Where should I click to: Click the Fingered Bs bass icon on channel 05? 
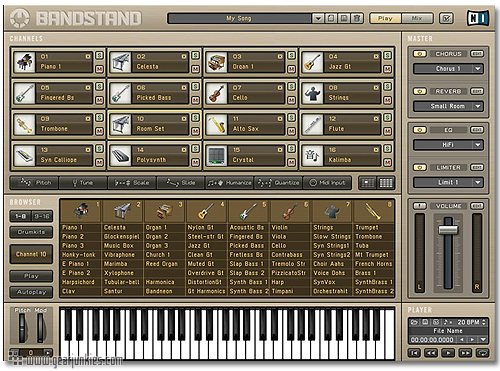(x=24, y=93)
